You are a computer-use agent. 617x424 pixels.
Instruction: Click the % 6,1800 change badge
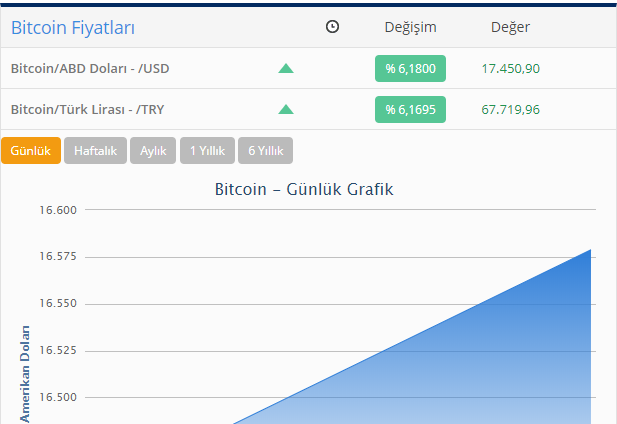pos(410,68)
